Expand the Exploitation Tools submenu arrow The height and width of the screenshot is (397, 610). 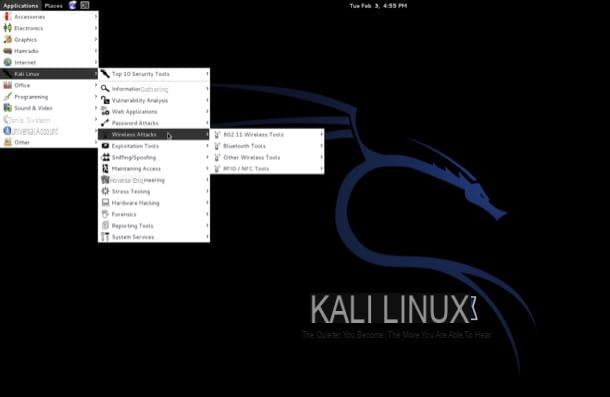pyautogui.click(x=207, y=146)
